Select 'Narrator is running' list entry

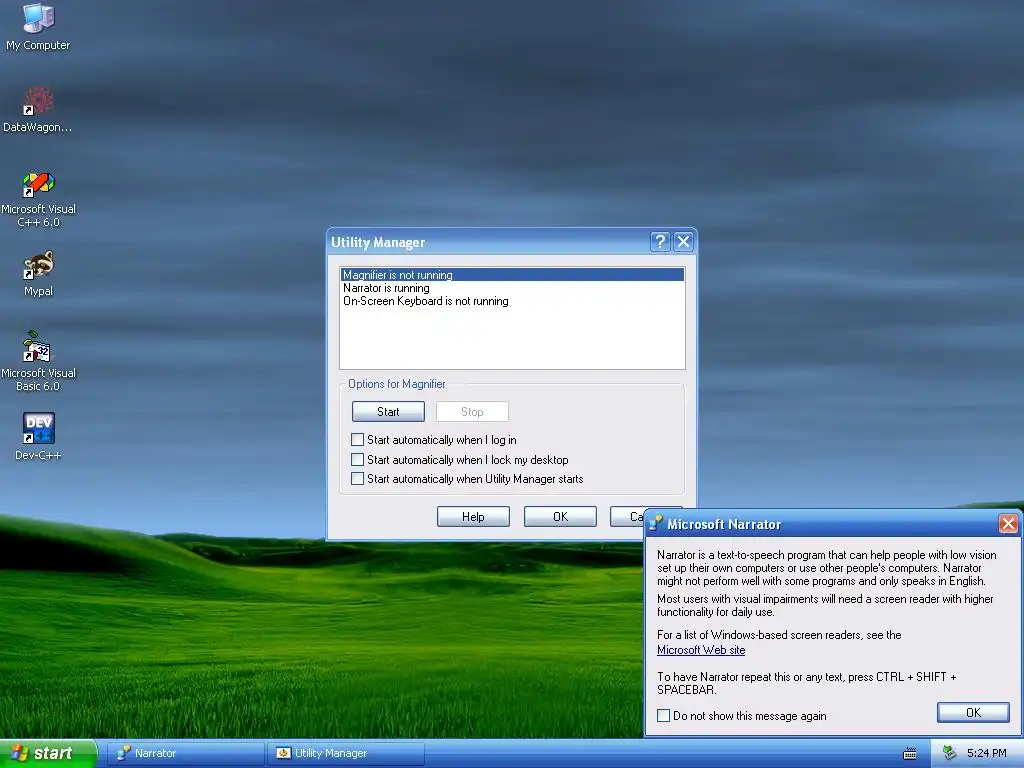(512, 288)
